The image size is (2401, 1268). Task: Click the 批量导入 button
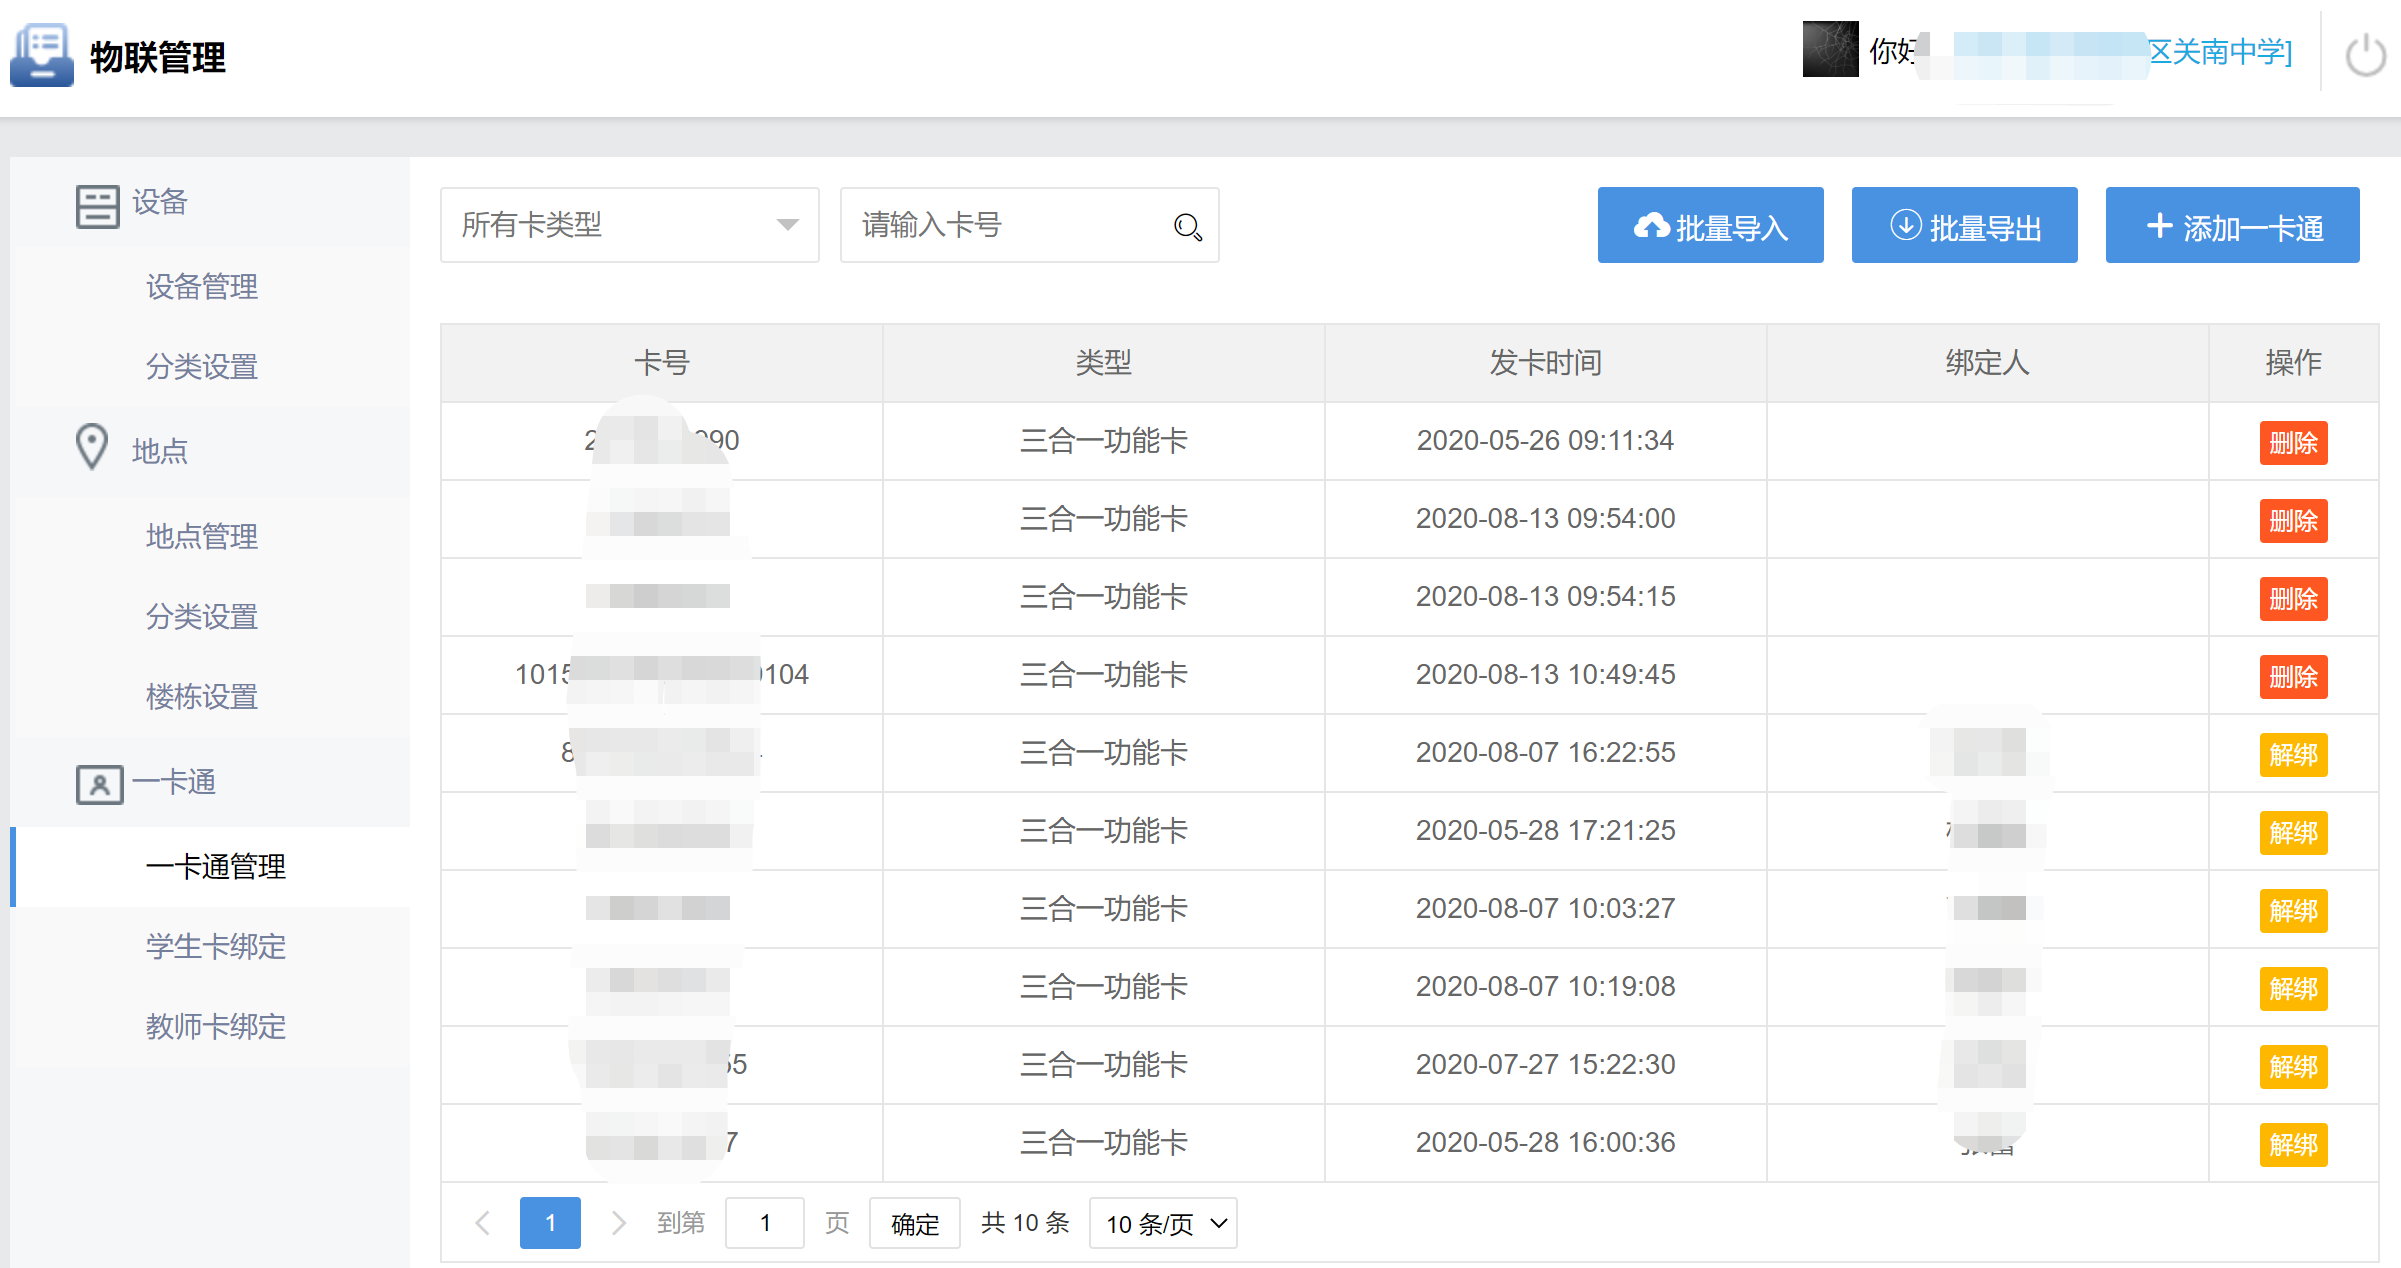tap(1710, 226)
